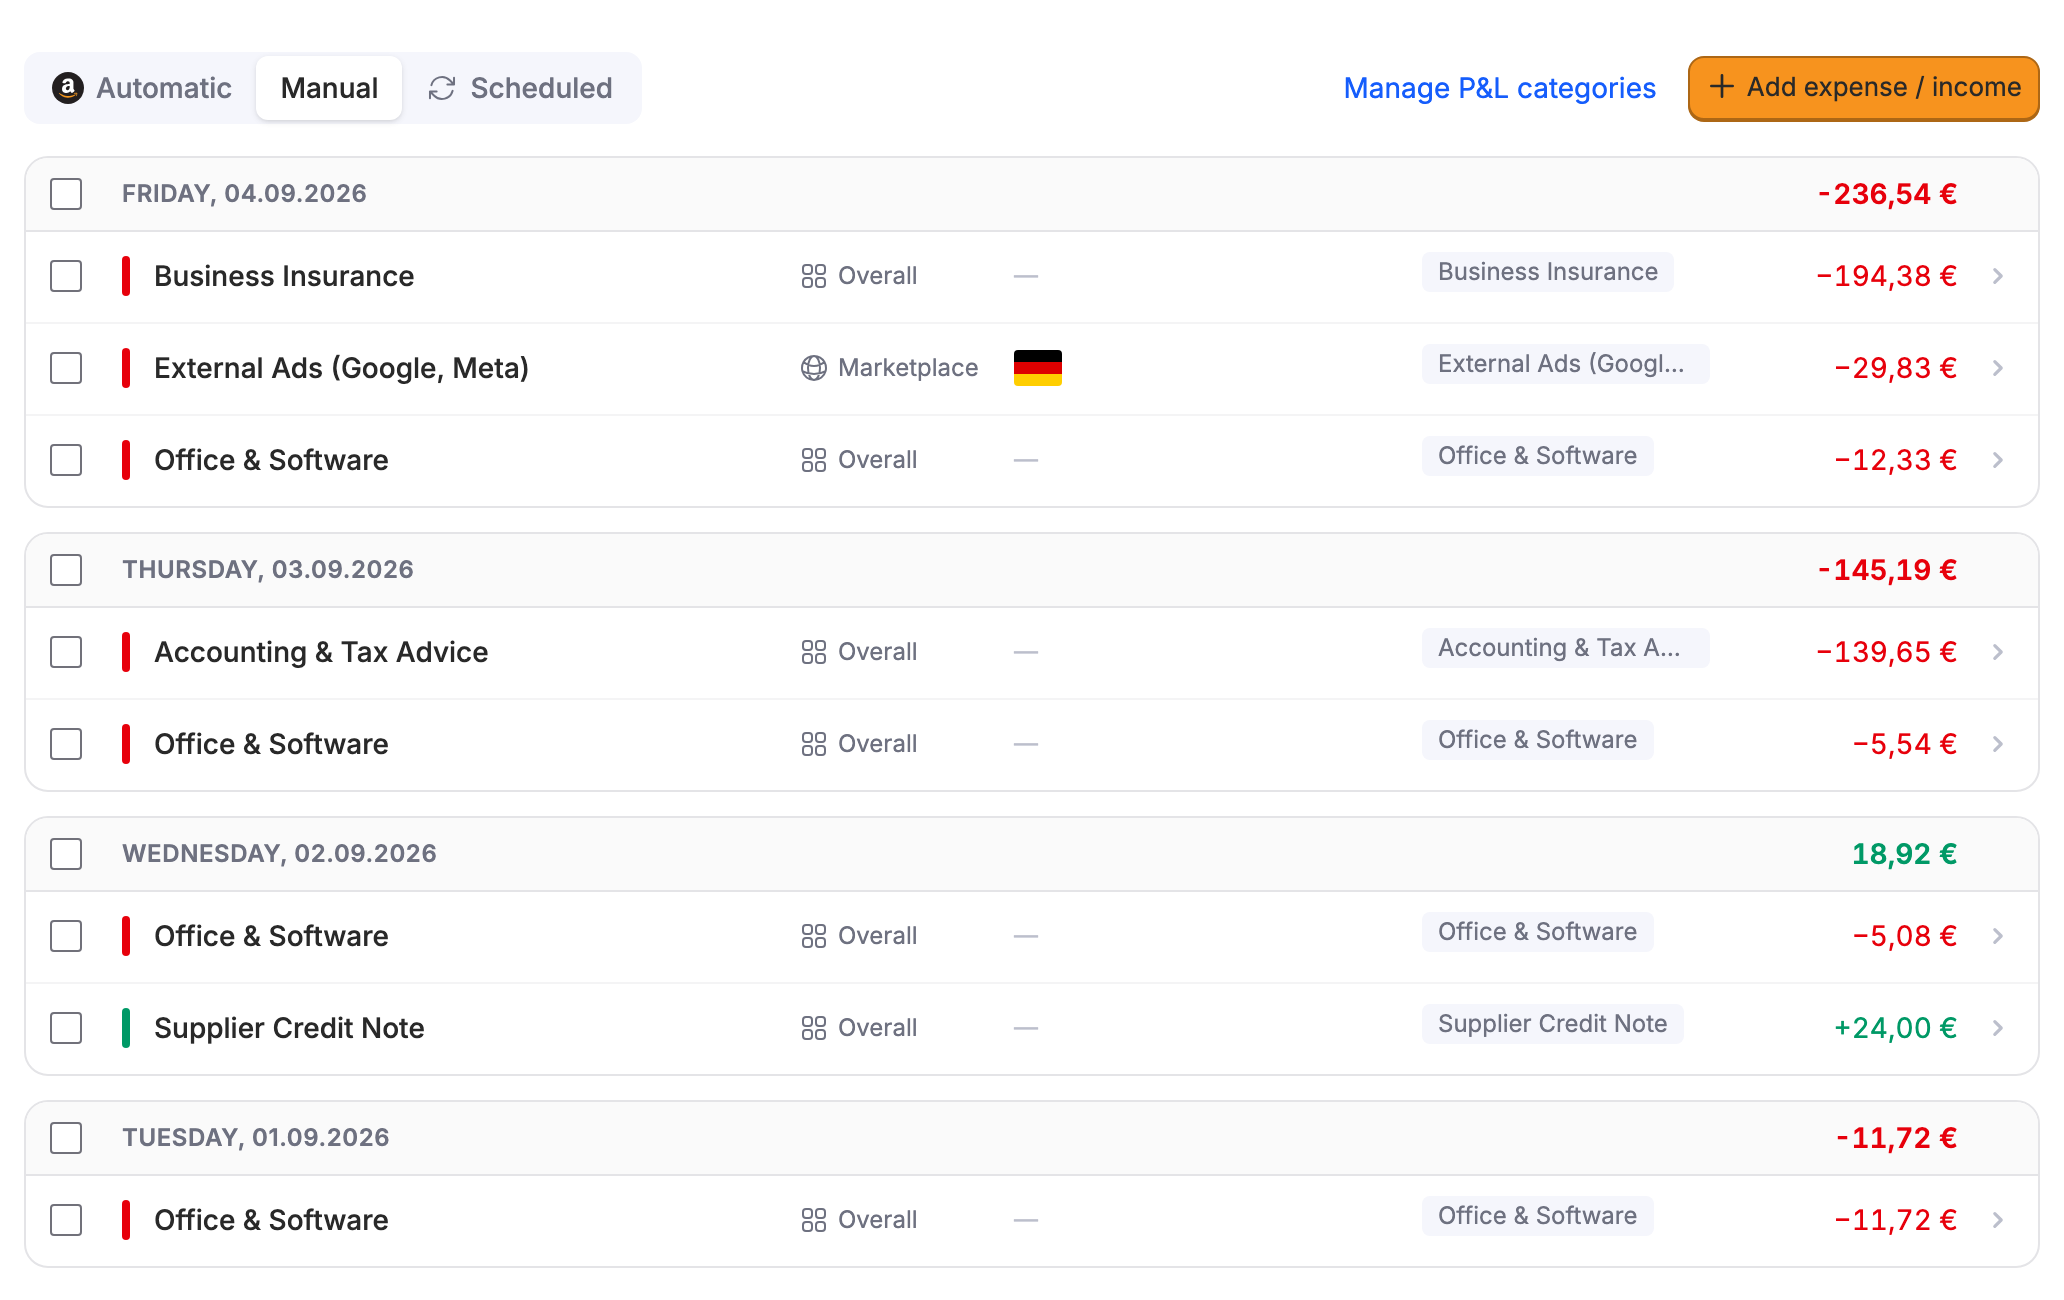Open Manage P&L categories link
Image resolution: width=2064 pixels, height=1300 pixels.
point(1499,88)
